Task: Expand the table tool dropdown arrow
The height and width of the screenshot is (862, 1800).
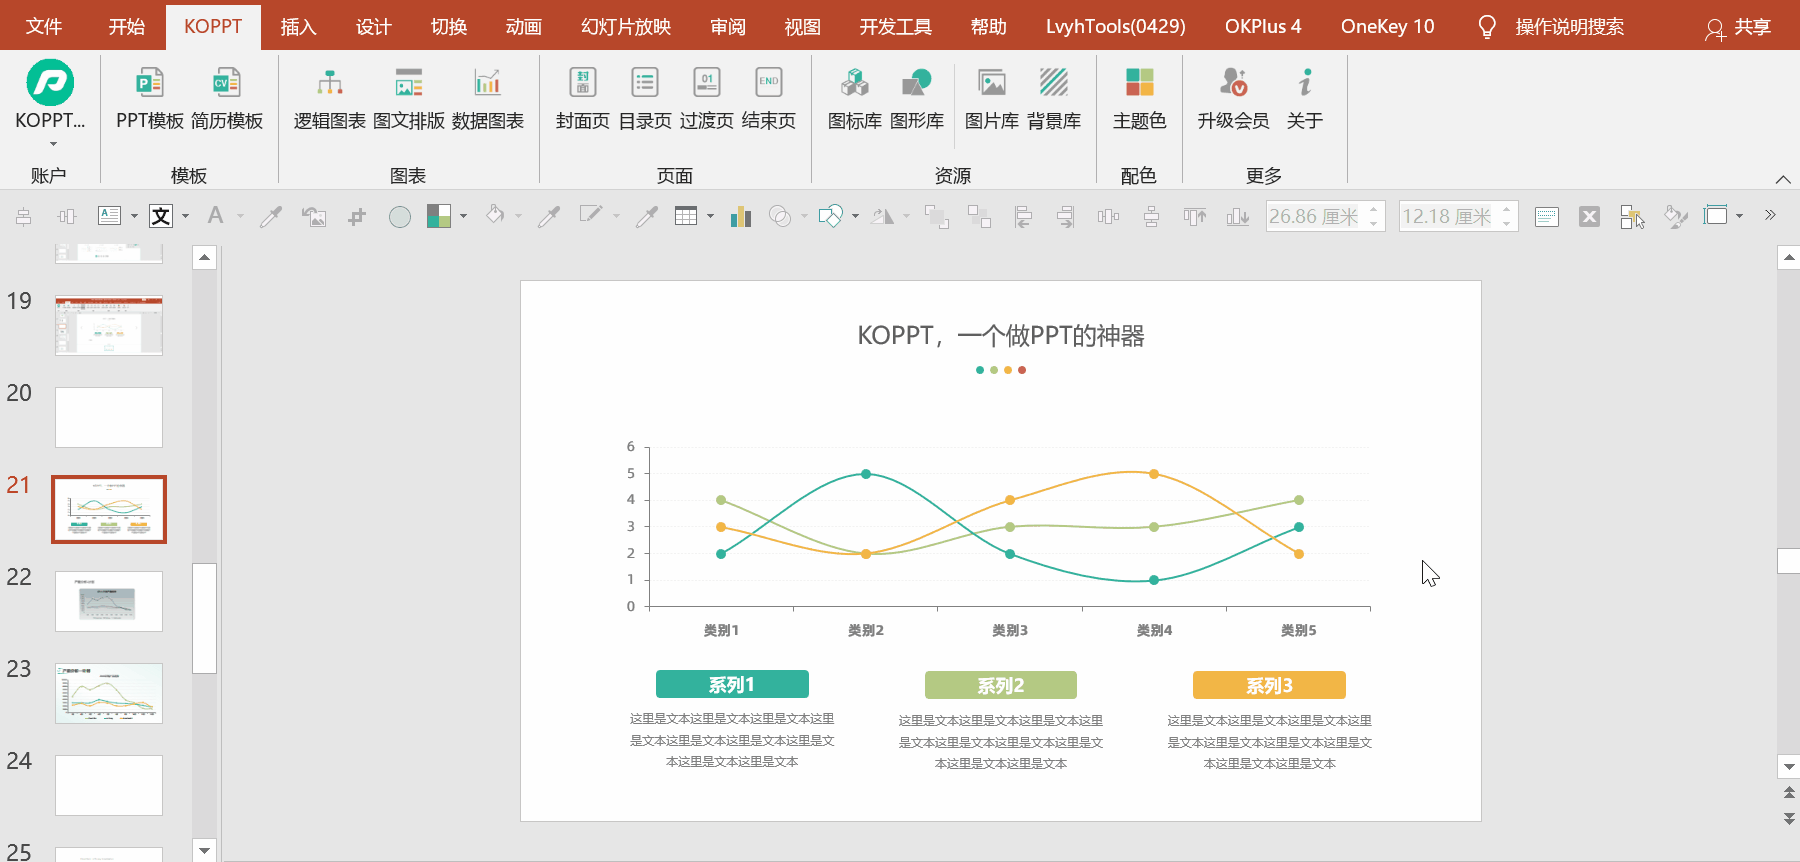Action: (710, 216)
